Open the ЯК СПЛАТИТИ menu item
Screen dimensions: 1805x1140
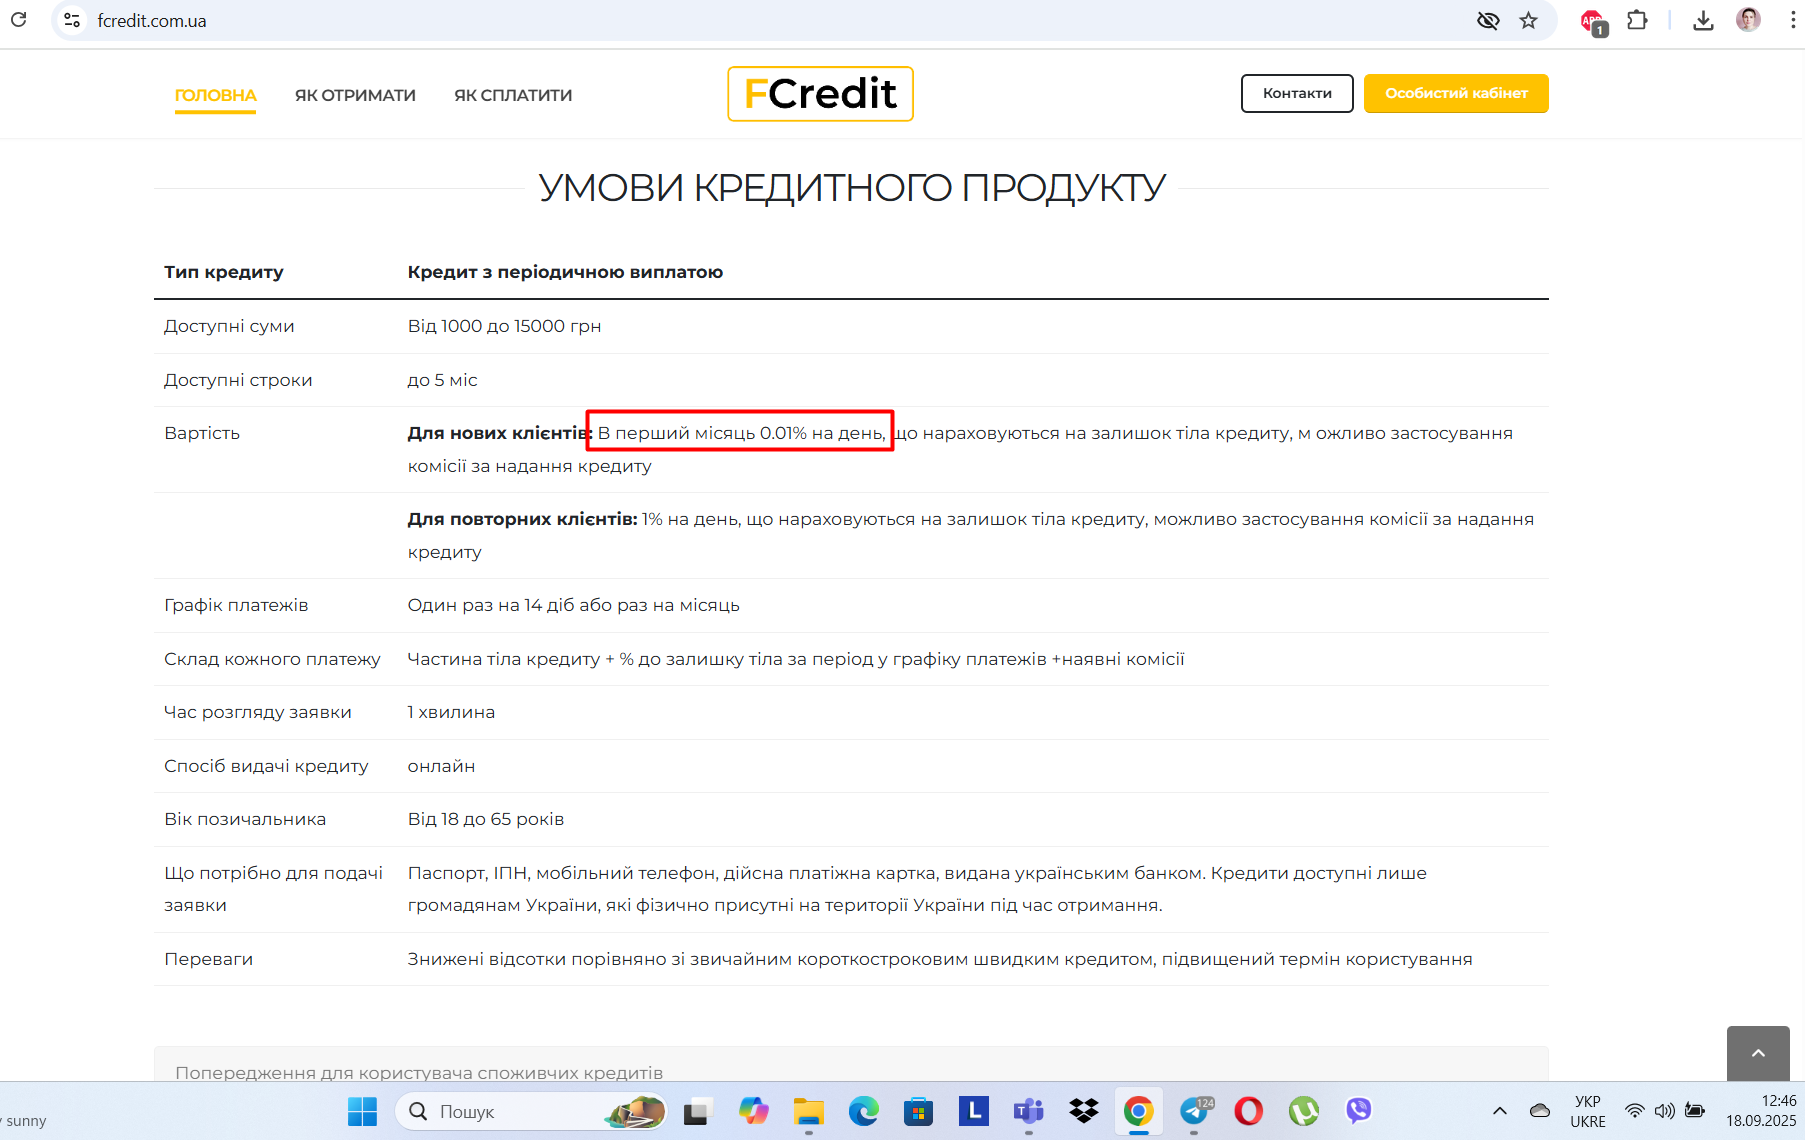tap(513, 95)
